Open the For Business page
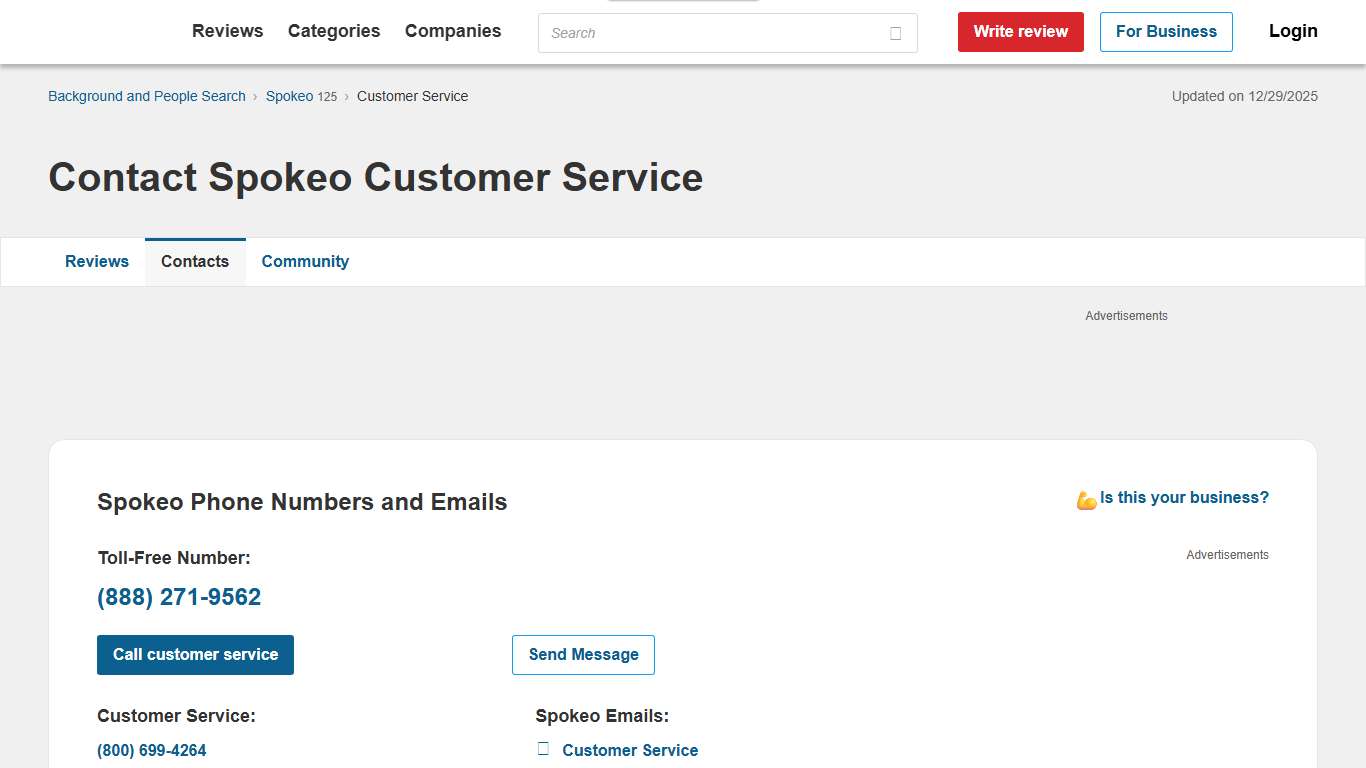The width and height of the screenshot is (1366, 768). point(1166,31)
